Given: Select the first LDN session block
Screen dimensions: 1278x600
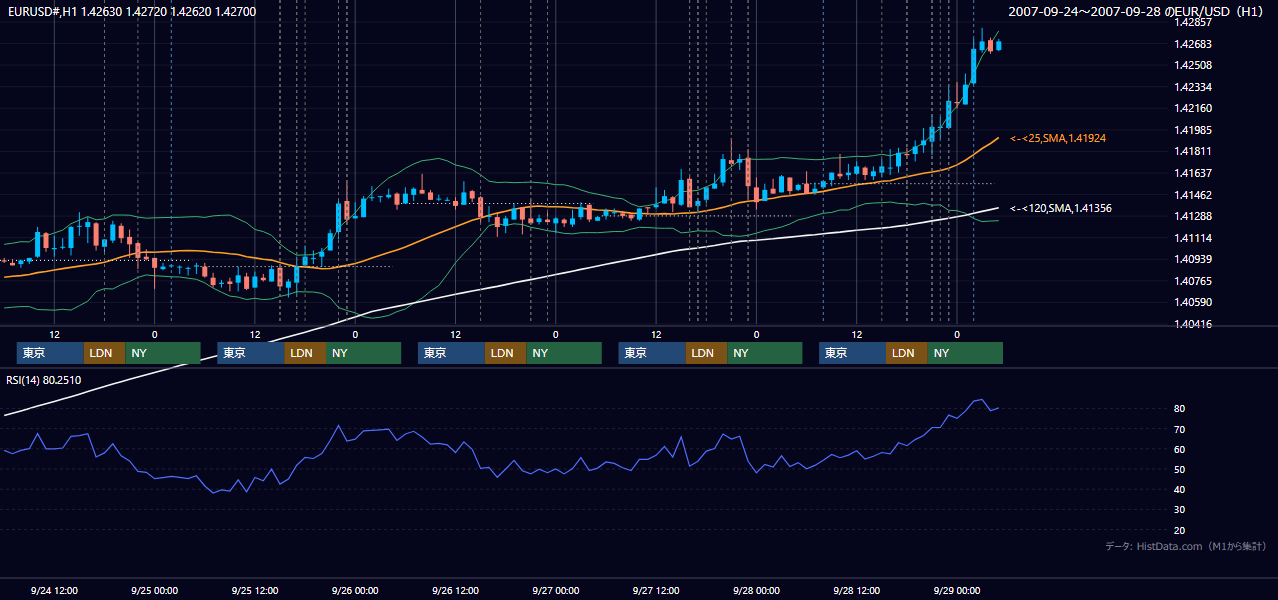Looking at the screenshot, I should (104, 353).
